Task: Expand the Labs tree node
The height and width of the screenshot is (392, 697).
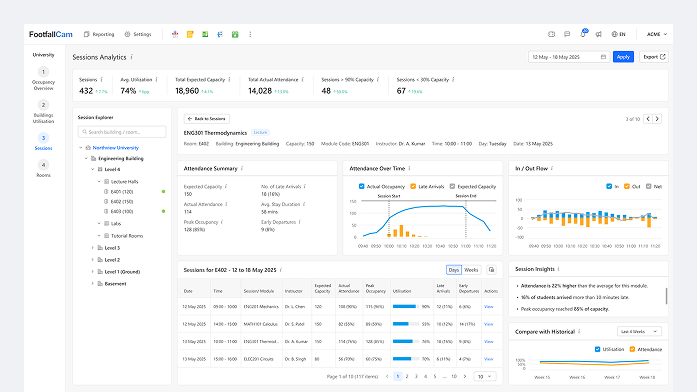Action: [x=99, y=224]
